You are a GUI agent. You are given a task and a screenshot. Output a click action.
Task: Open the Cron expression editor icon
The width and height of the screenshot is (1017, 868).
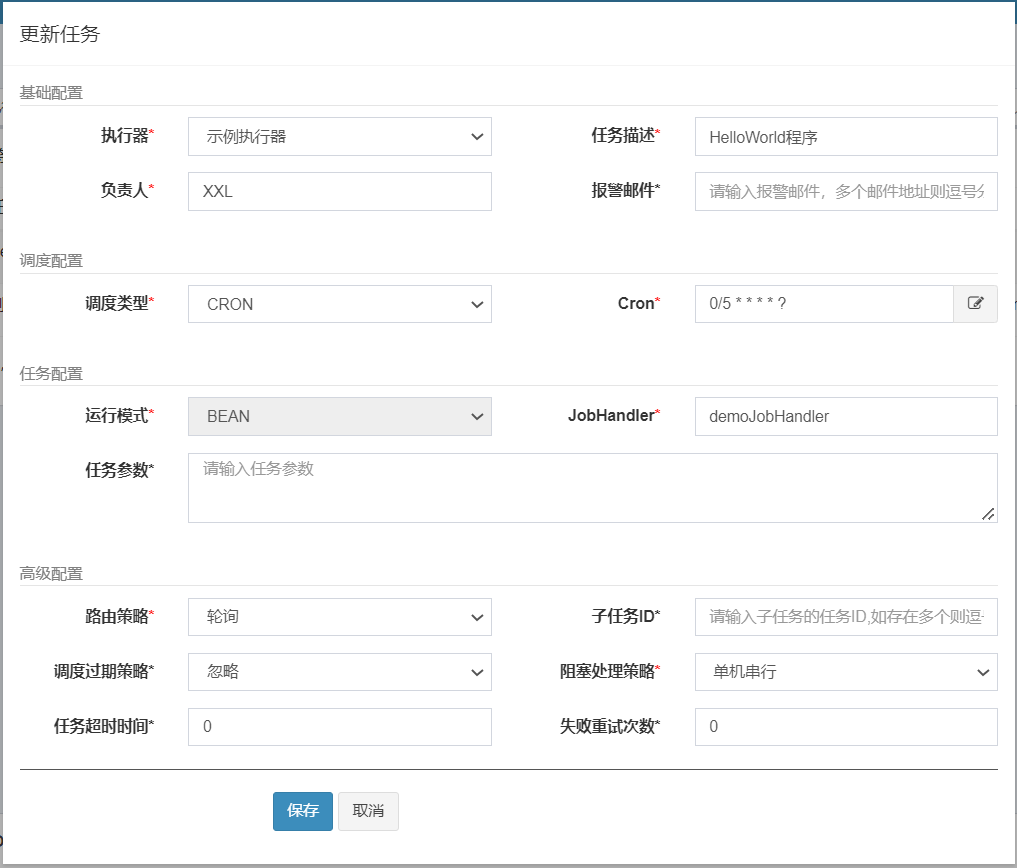(x=975, y=304)
